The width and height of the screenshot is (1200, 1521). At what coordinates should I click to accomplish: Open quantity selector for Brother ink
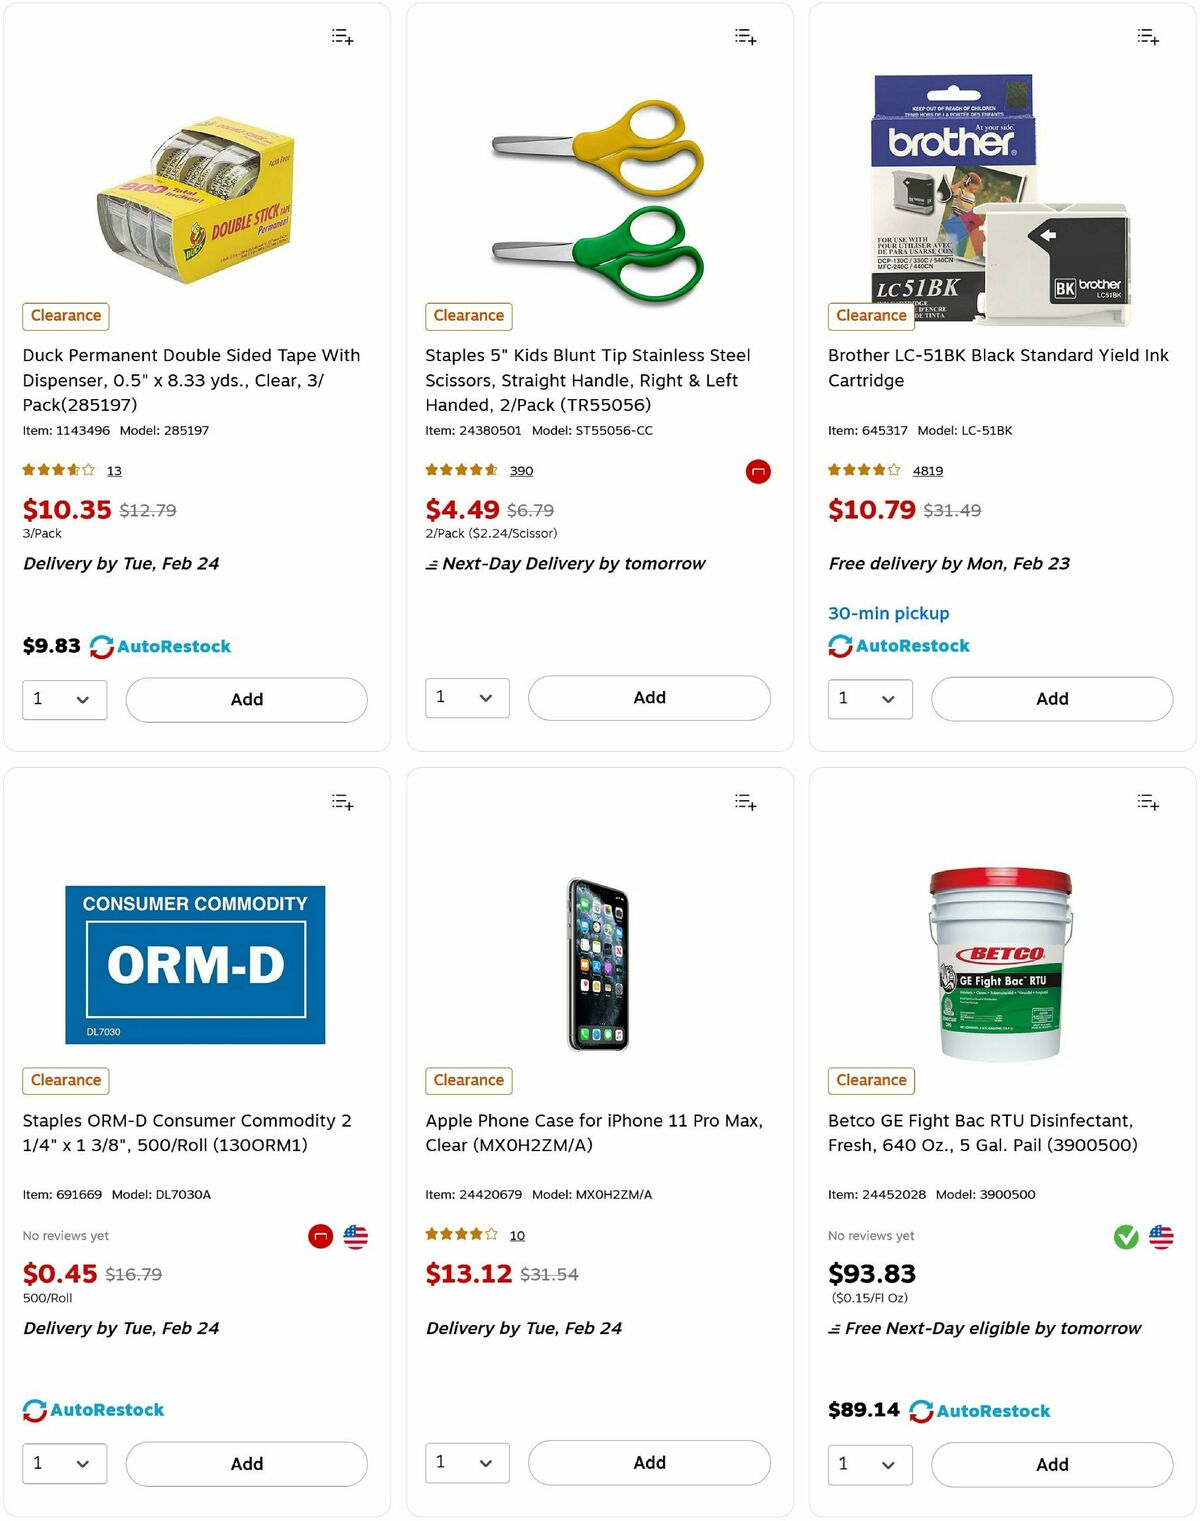point(869,699)
